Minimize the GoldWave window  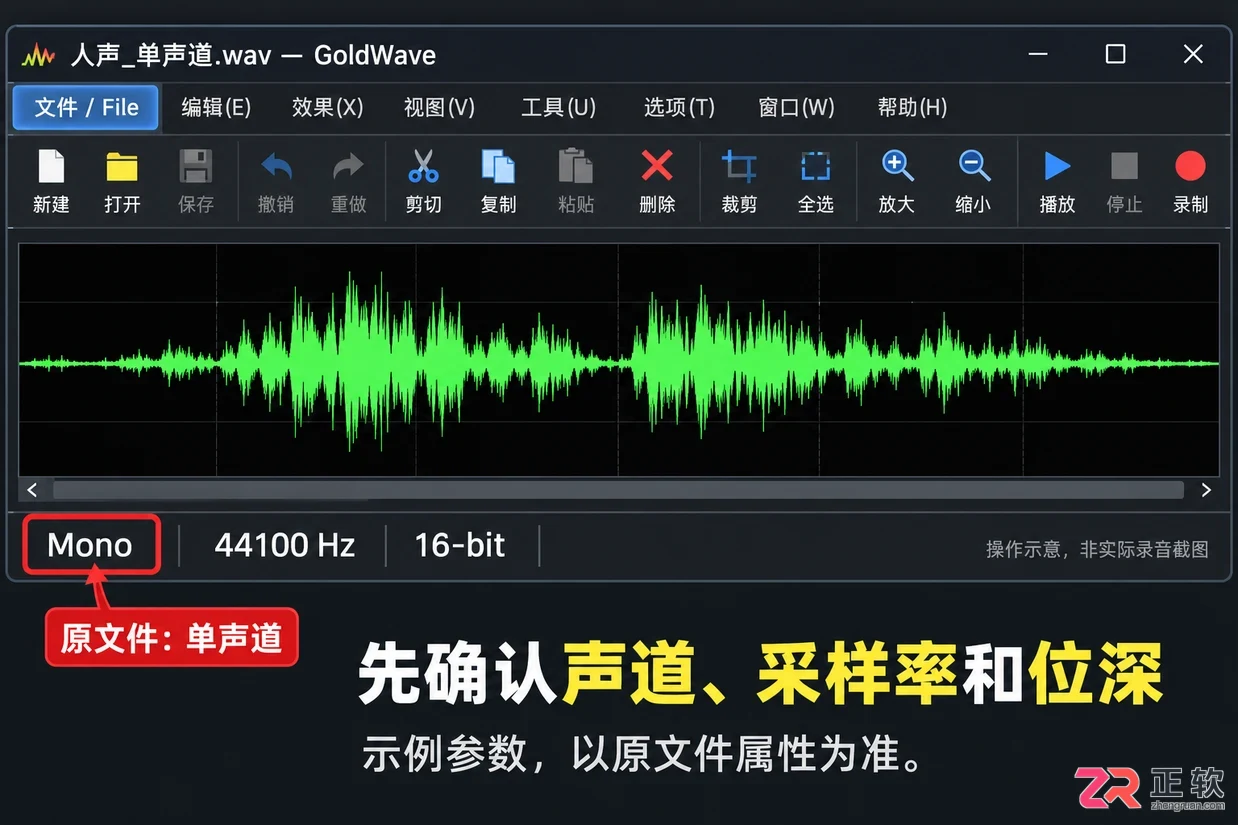coord(1038,54)
